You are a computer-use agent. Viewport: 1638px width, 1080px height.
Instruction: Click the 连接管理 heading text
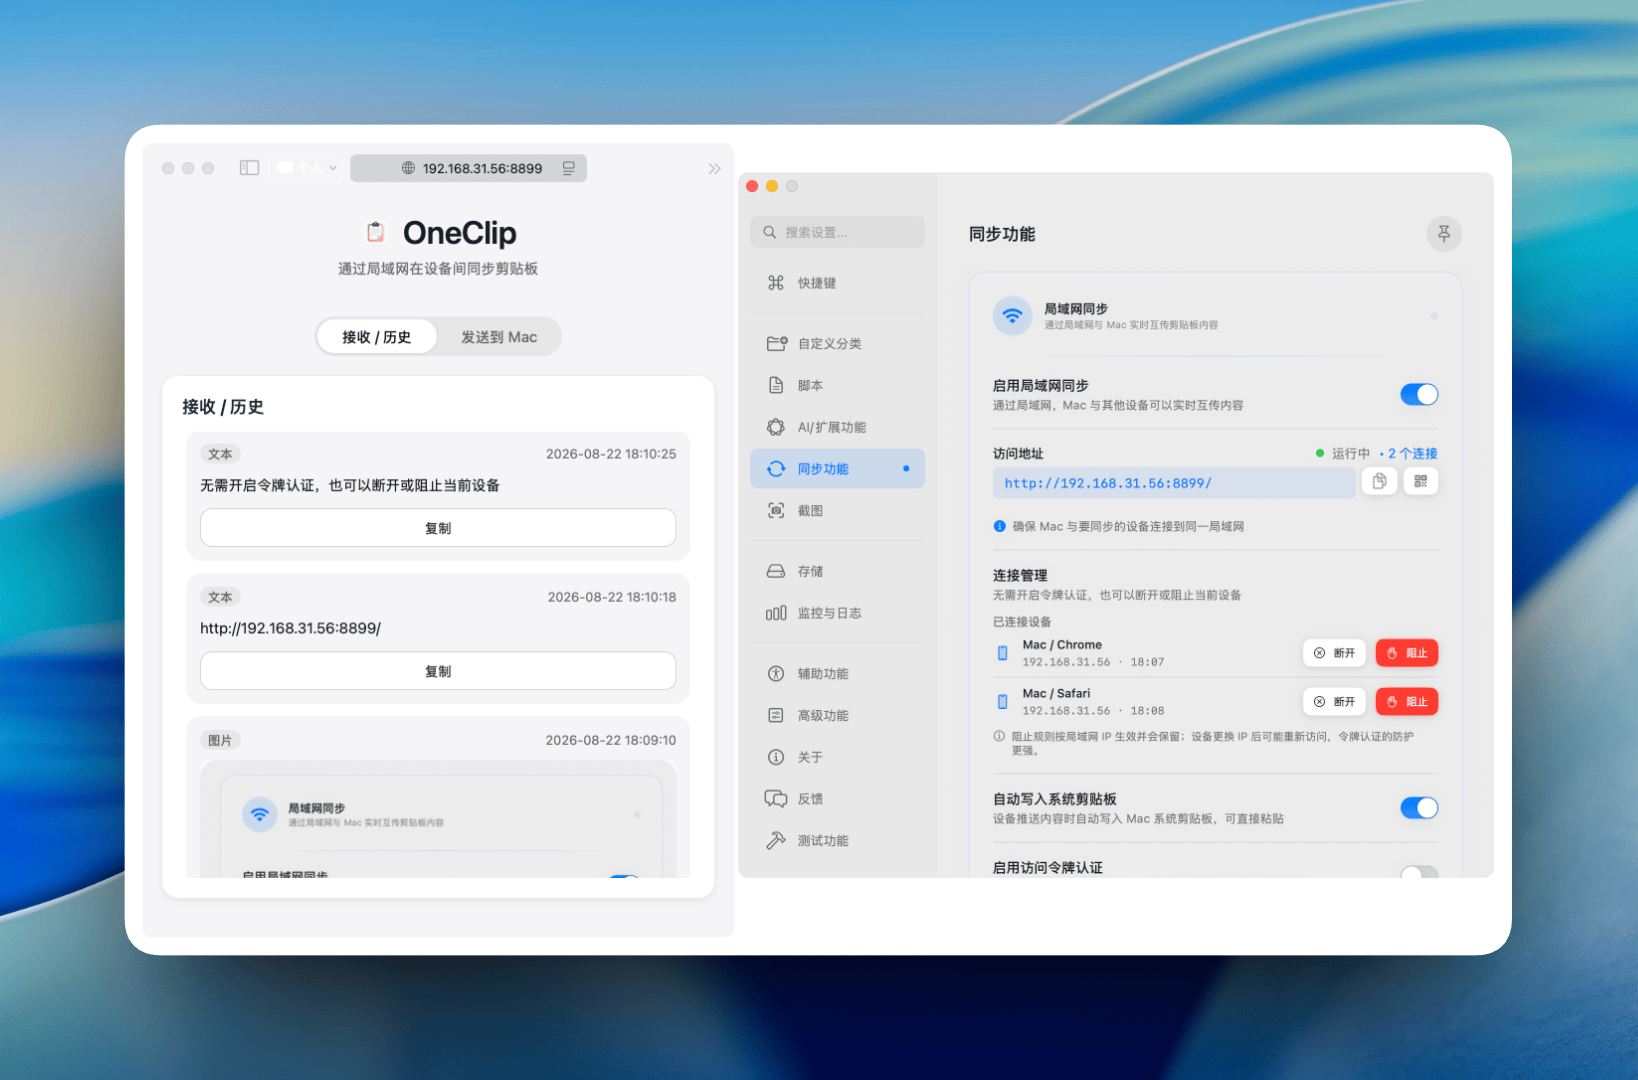click(x=1020, y=575)
